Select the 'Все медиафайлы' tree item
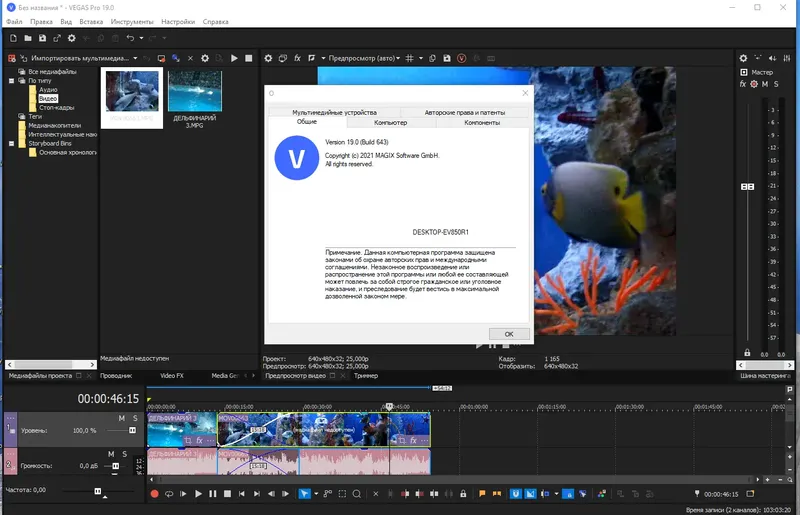This screenshot has height=515, width=800. (x=53, y=71)
